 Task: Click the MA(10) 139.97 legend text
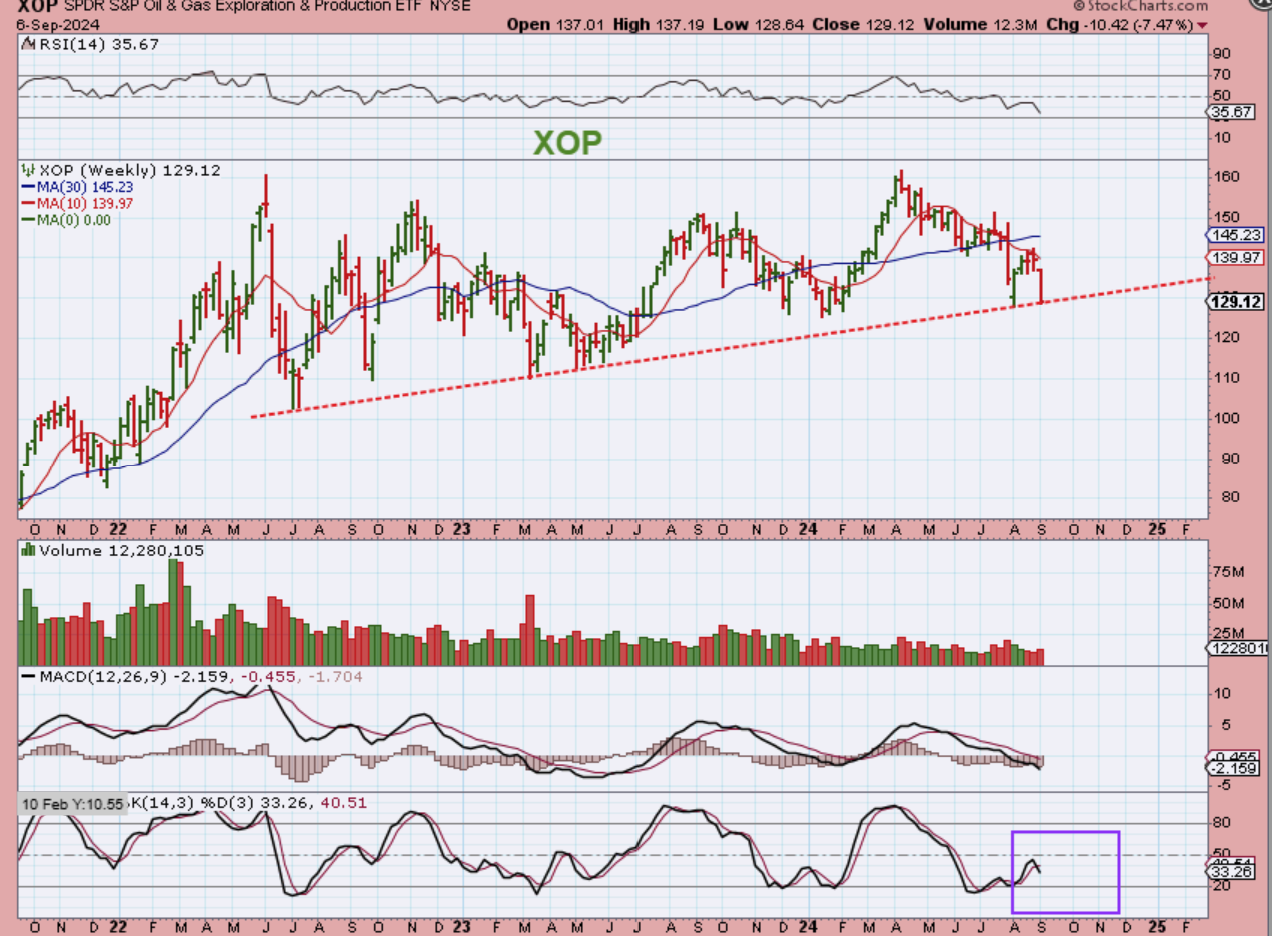click(x=84, y=203)
